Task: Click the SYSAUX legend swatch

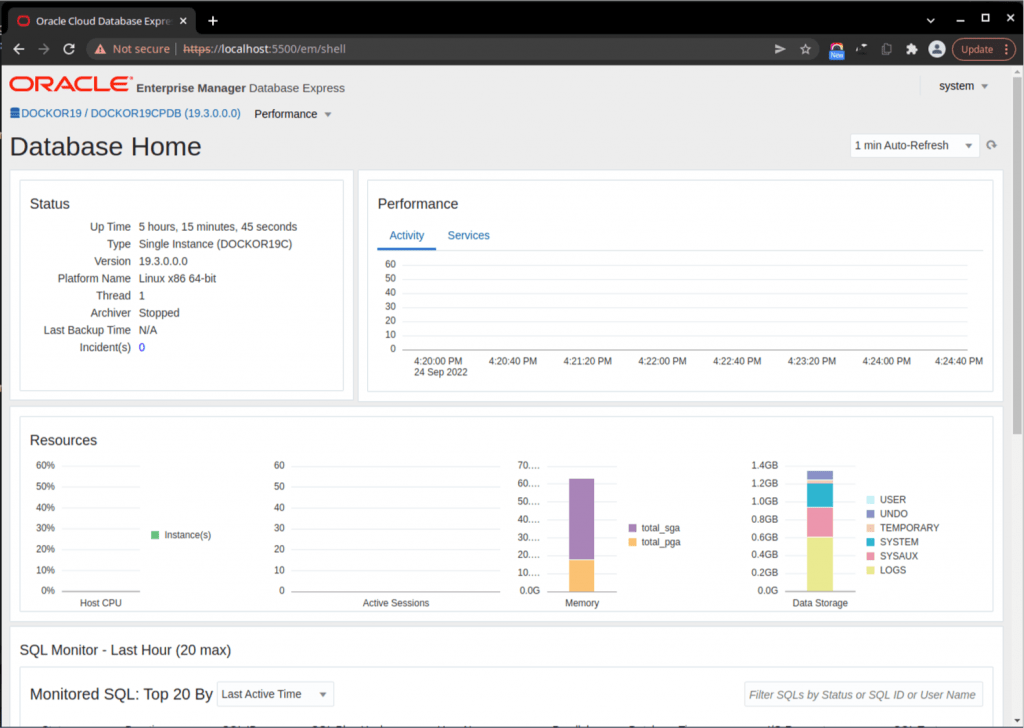Action: tap(870, 556)
